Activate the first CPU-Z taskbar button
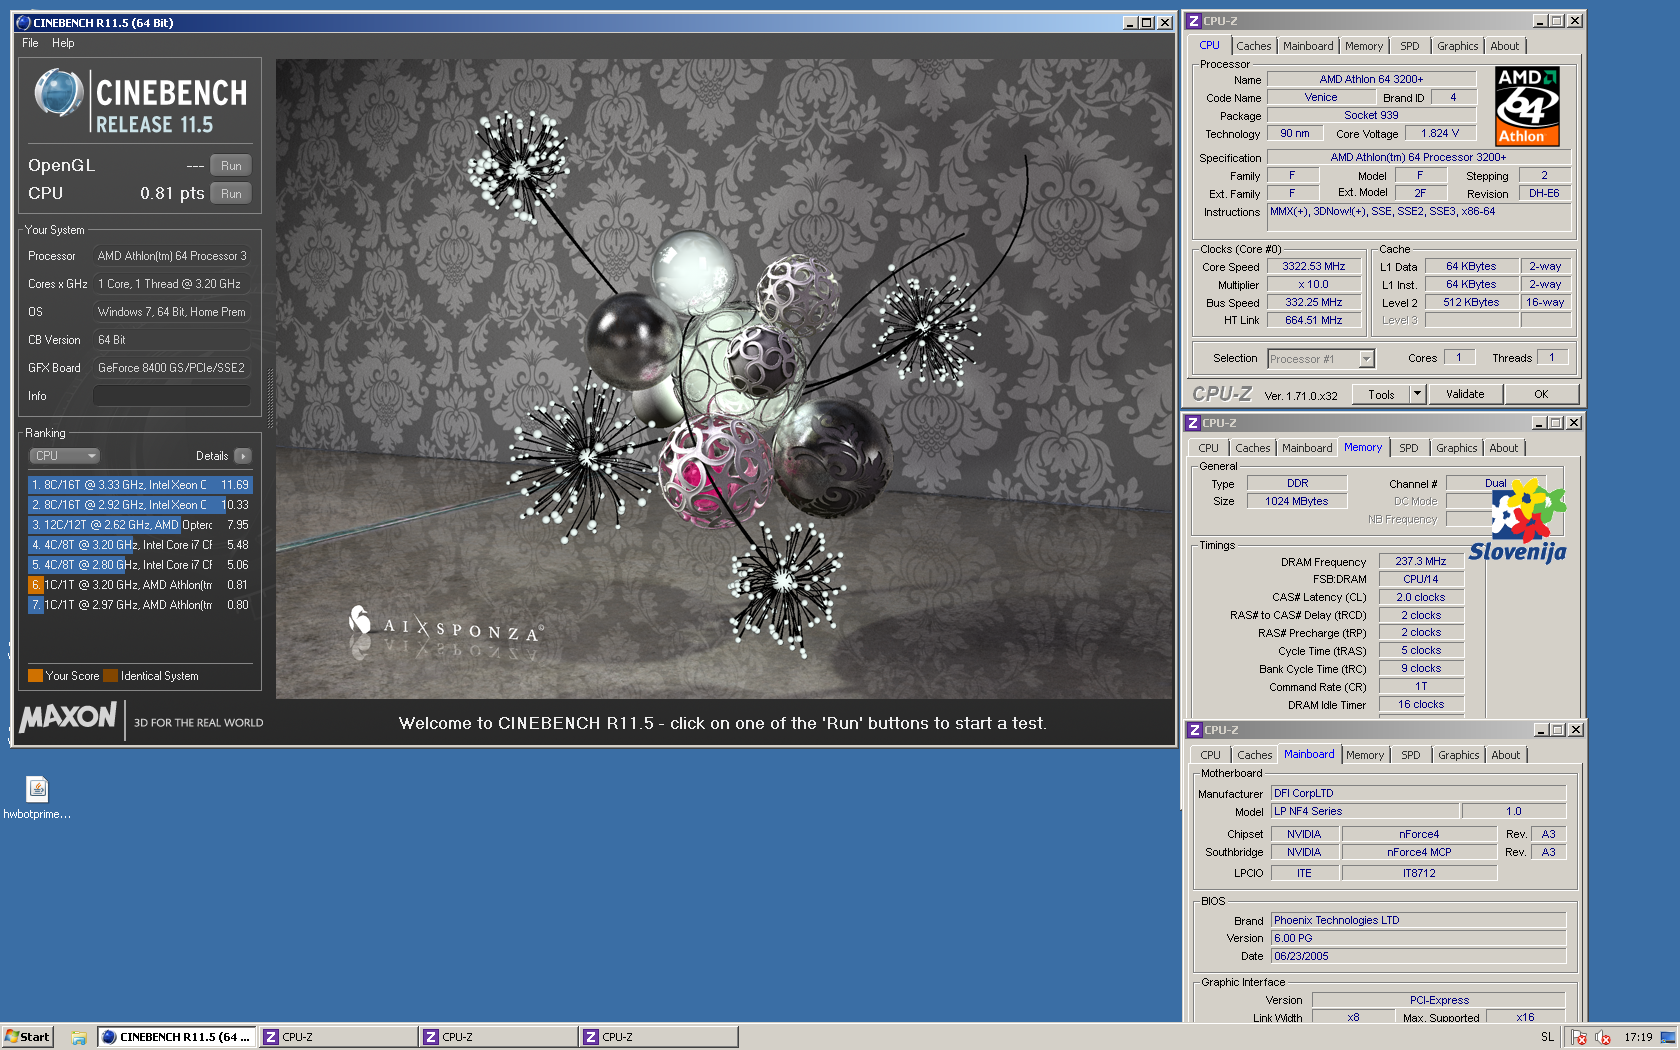 tap(338, 1037)
